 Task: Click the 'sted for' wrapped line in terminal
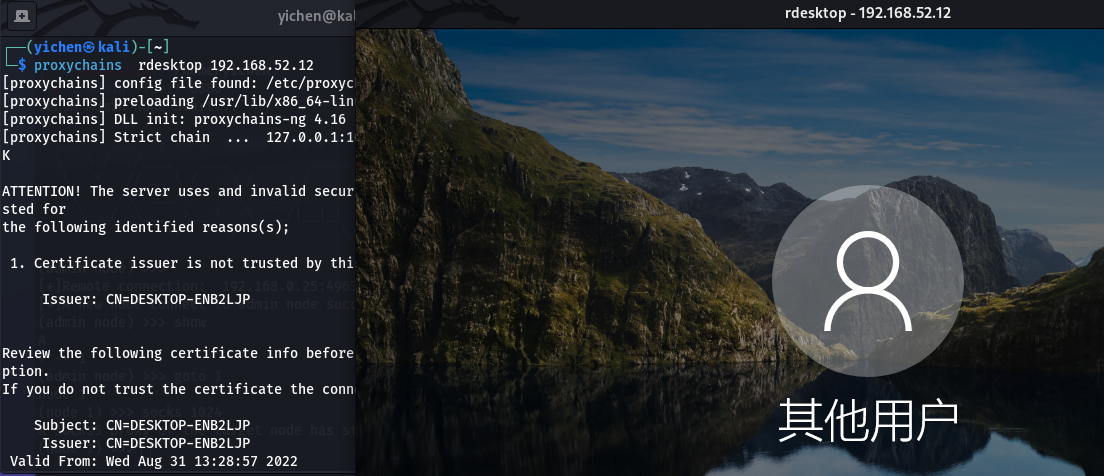click(x=34, y=209)
